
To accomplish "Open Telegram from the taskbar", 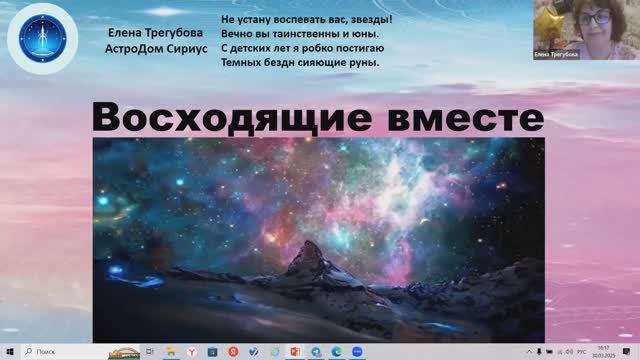I will pos(316,351).
